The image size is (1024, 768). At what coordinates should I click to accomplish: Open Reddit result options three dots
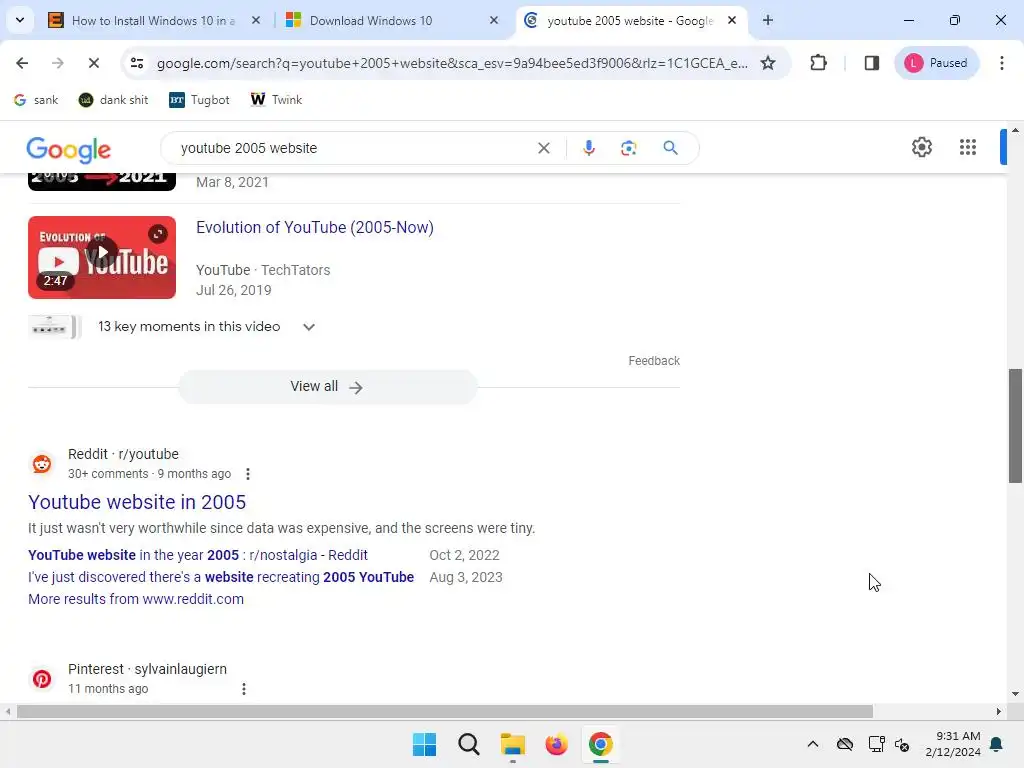(x=248, y=474)
